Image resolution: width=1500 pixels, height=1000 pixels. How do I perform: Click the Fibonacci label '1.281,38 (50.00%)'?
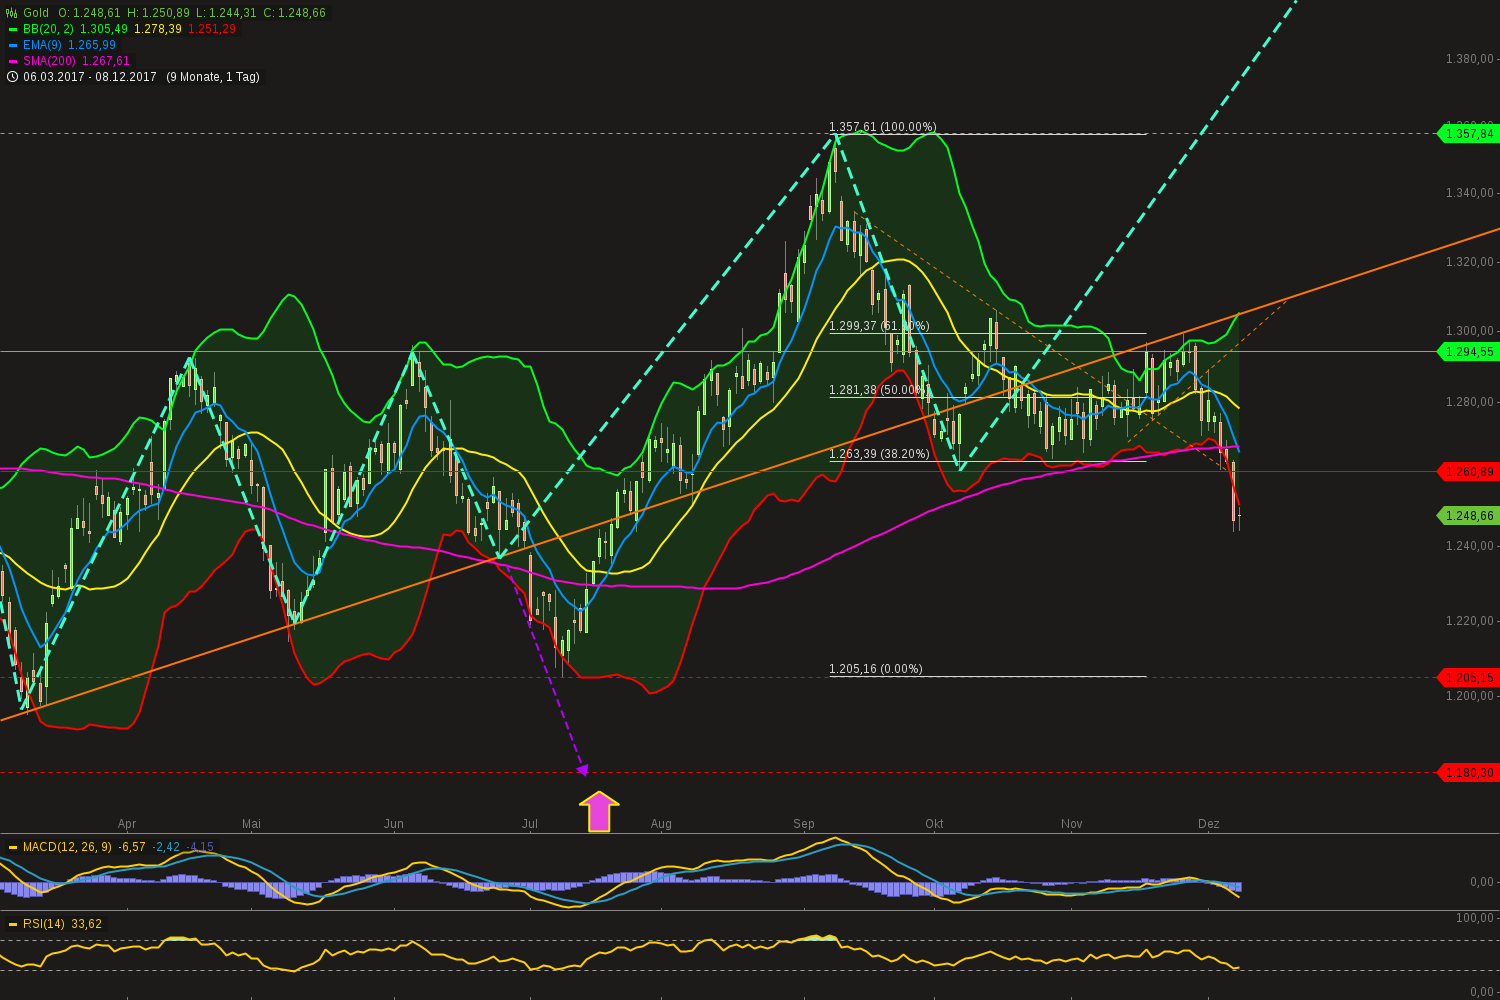point(880,390)
